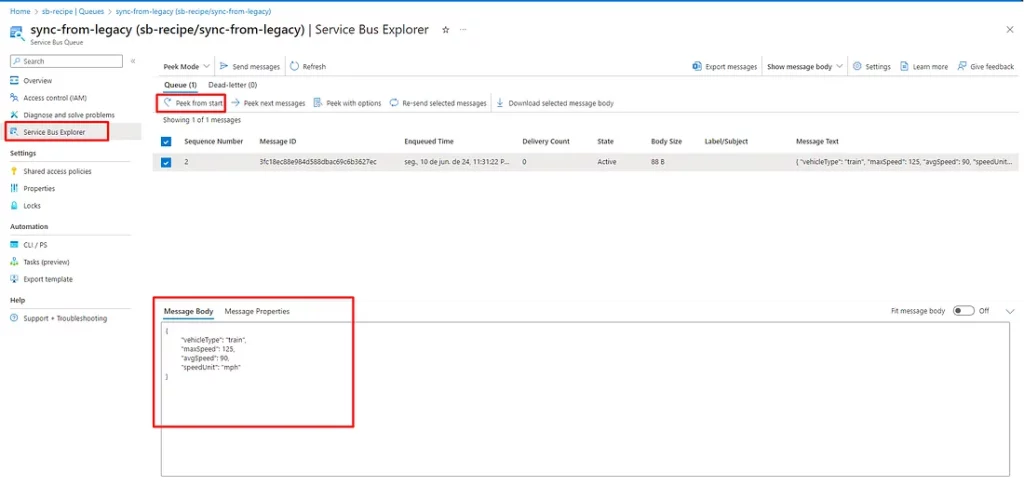
Task: Open Service Bus Explorer sidebar item
Action: [55, 132]
